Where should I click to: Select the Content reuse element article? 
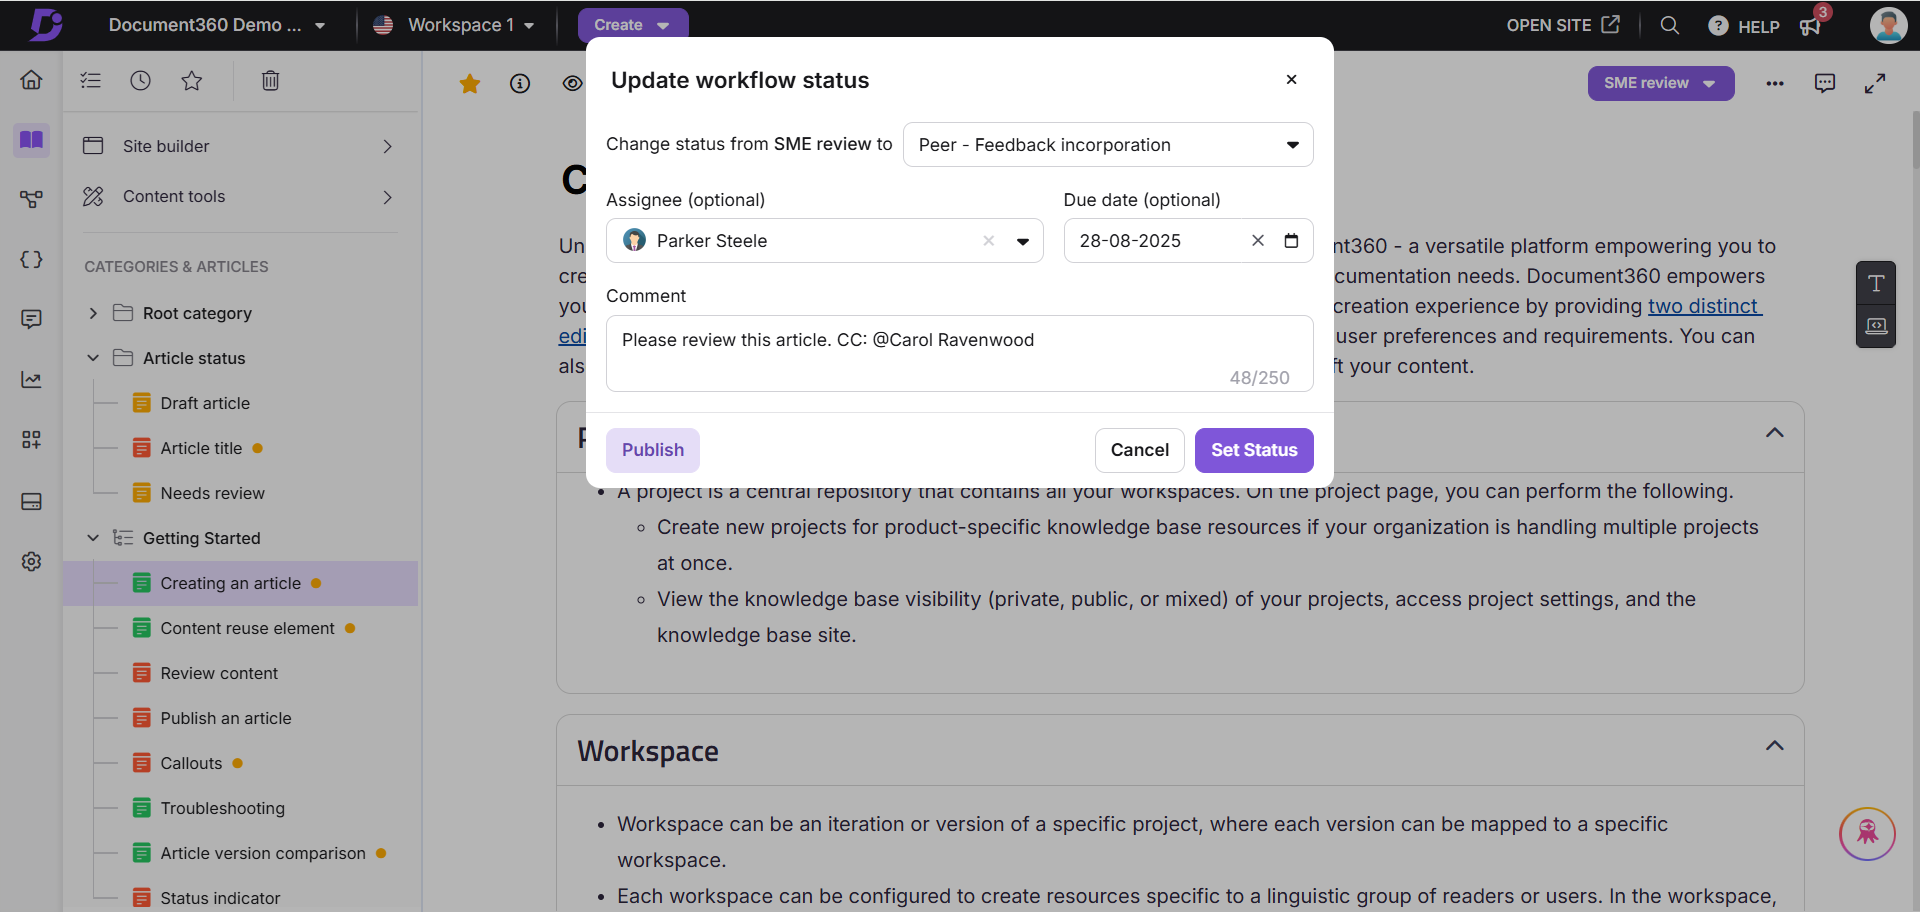pyautogui.click(x=247, y=628)
